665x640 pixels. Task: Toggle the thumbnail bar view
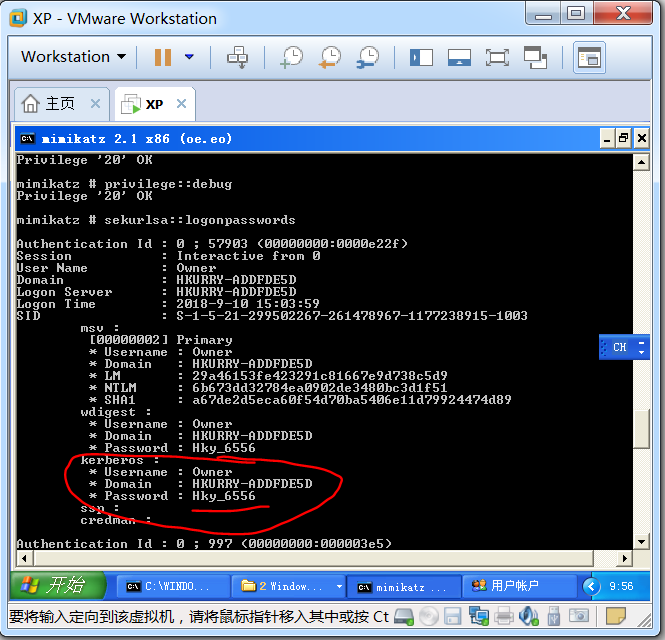click(459, 57)
